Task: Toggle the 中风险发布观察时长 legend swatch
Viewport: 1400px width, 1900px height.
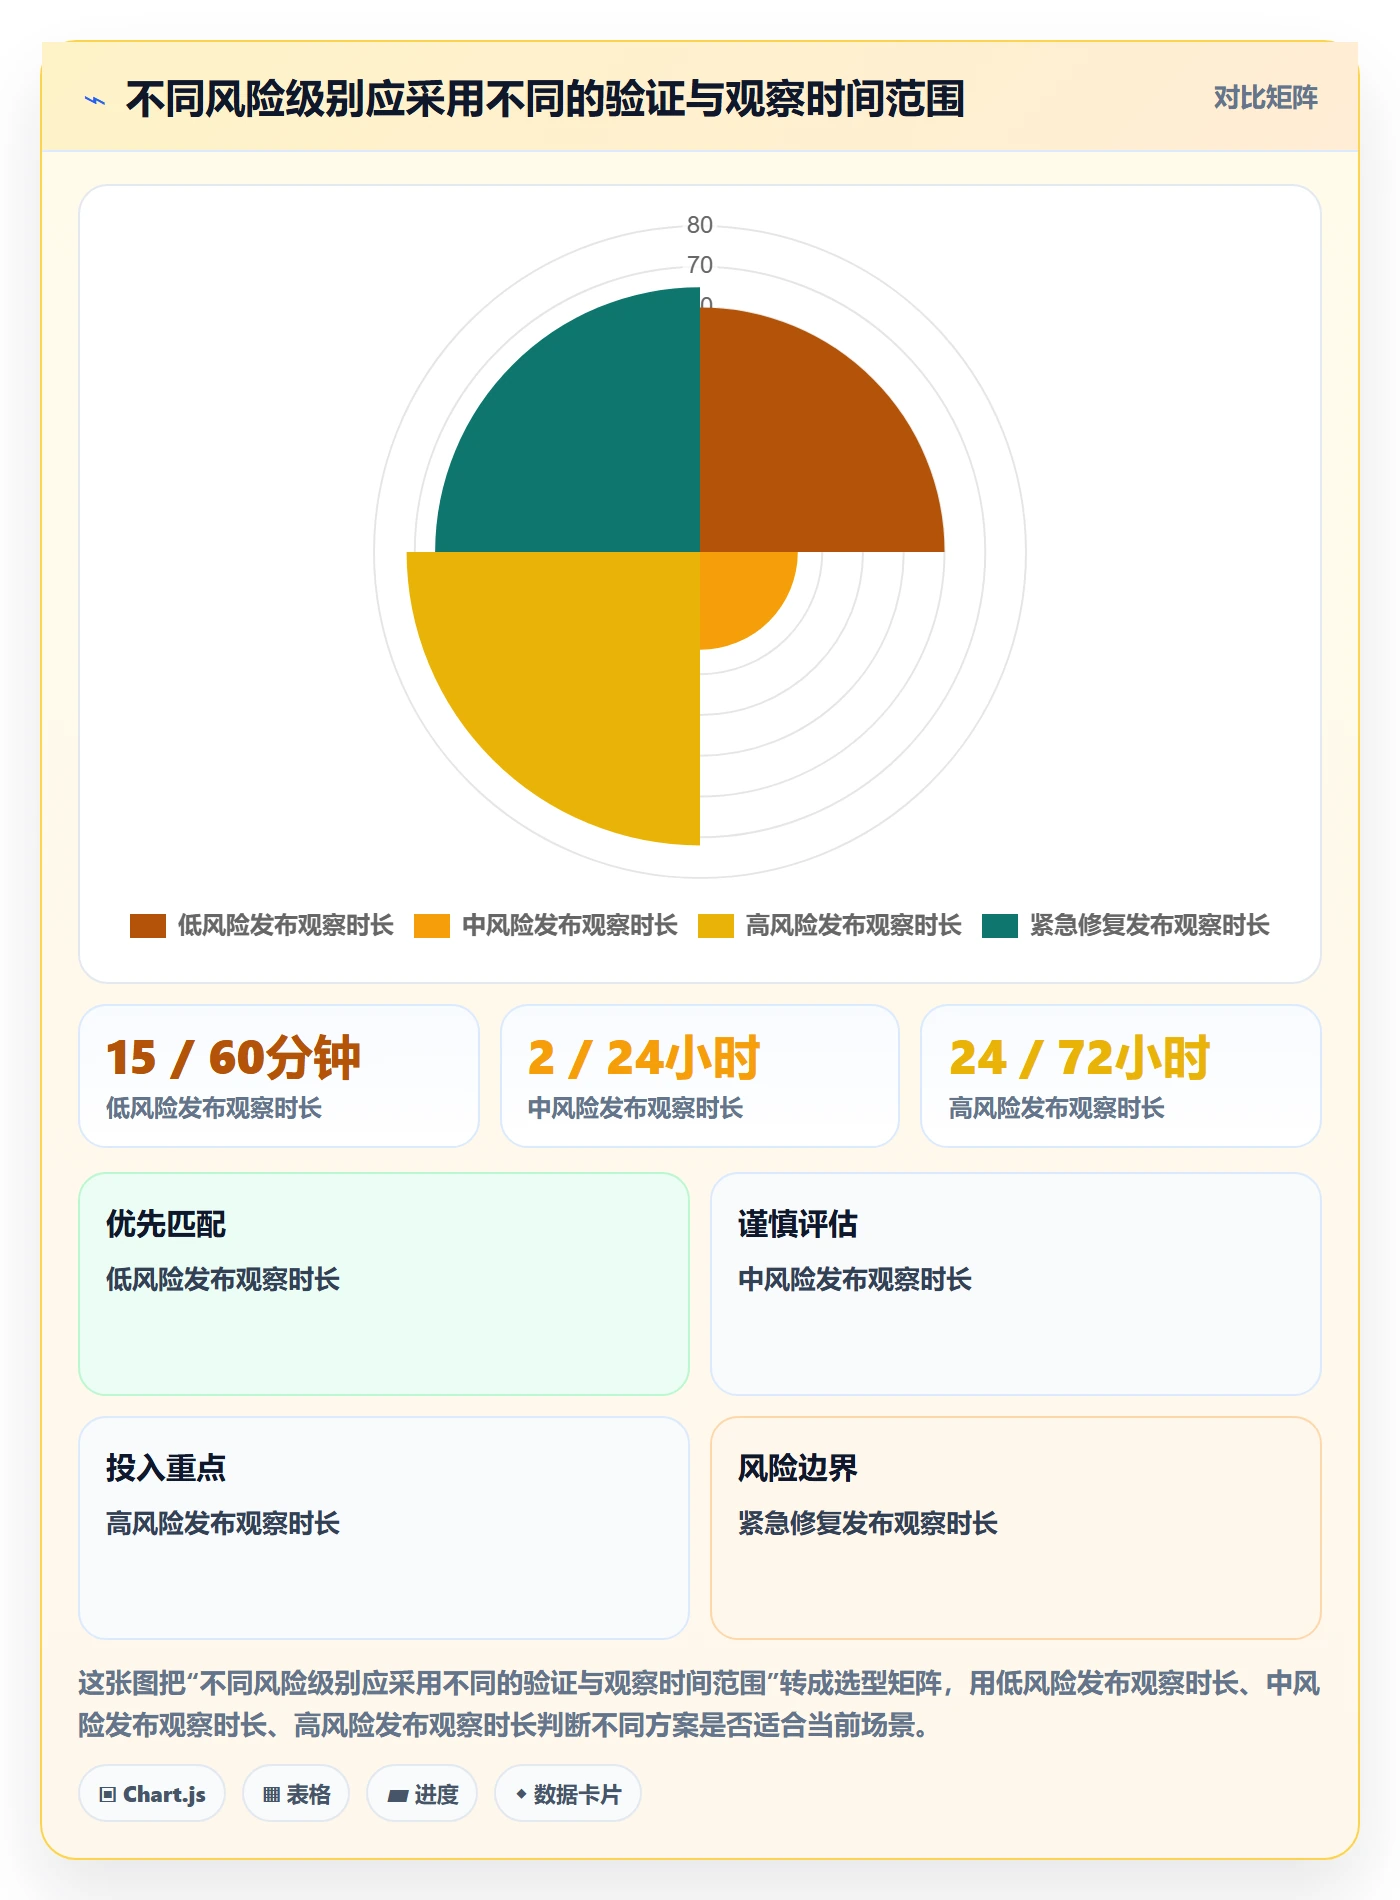Action: (432, 926)
